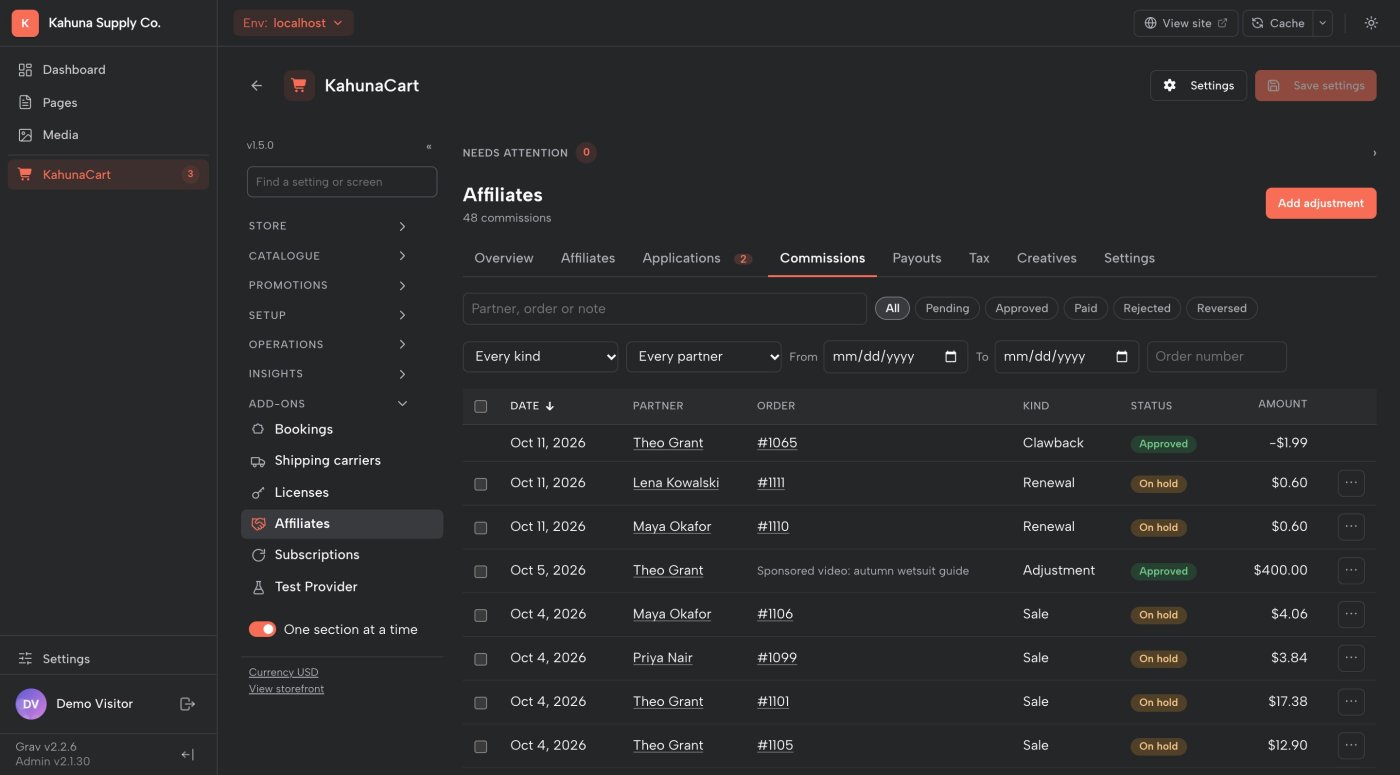Open row actions for order #1099
1400x775 pixels.
[x=1351, y=658]
